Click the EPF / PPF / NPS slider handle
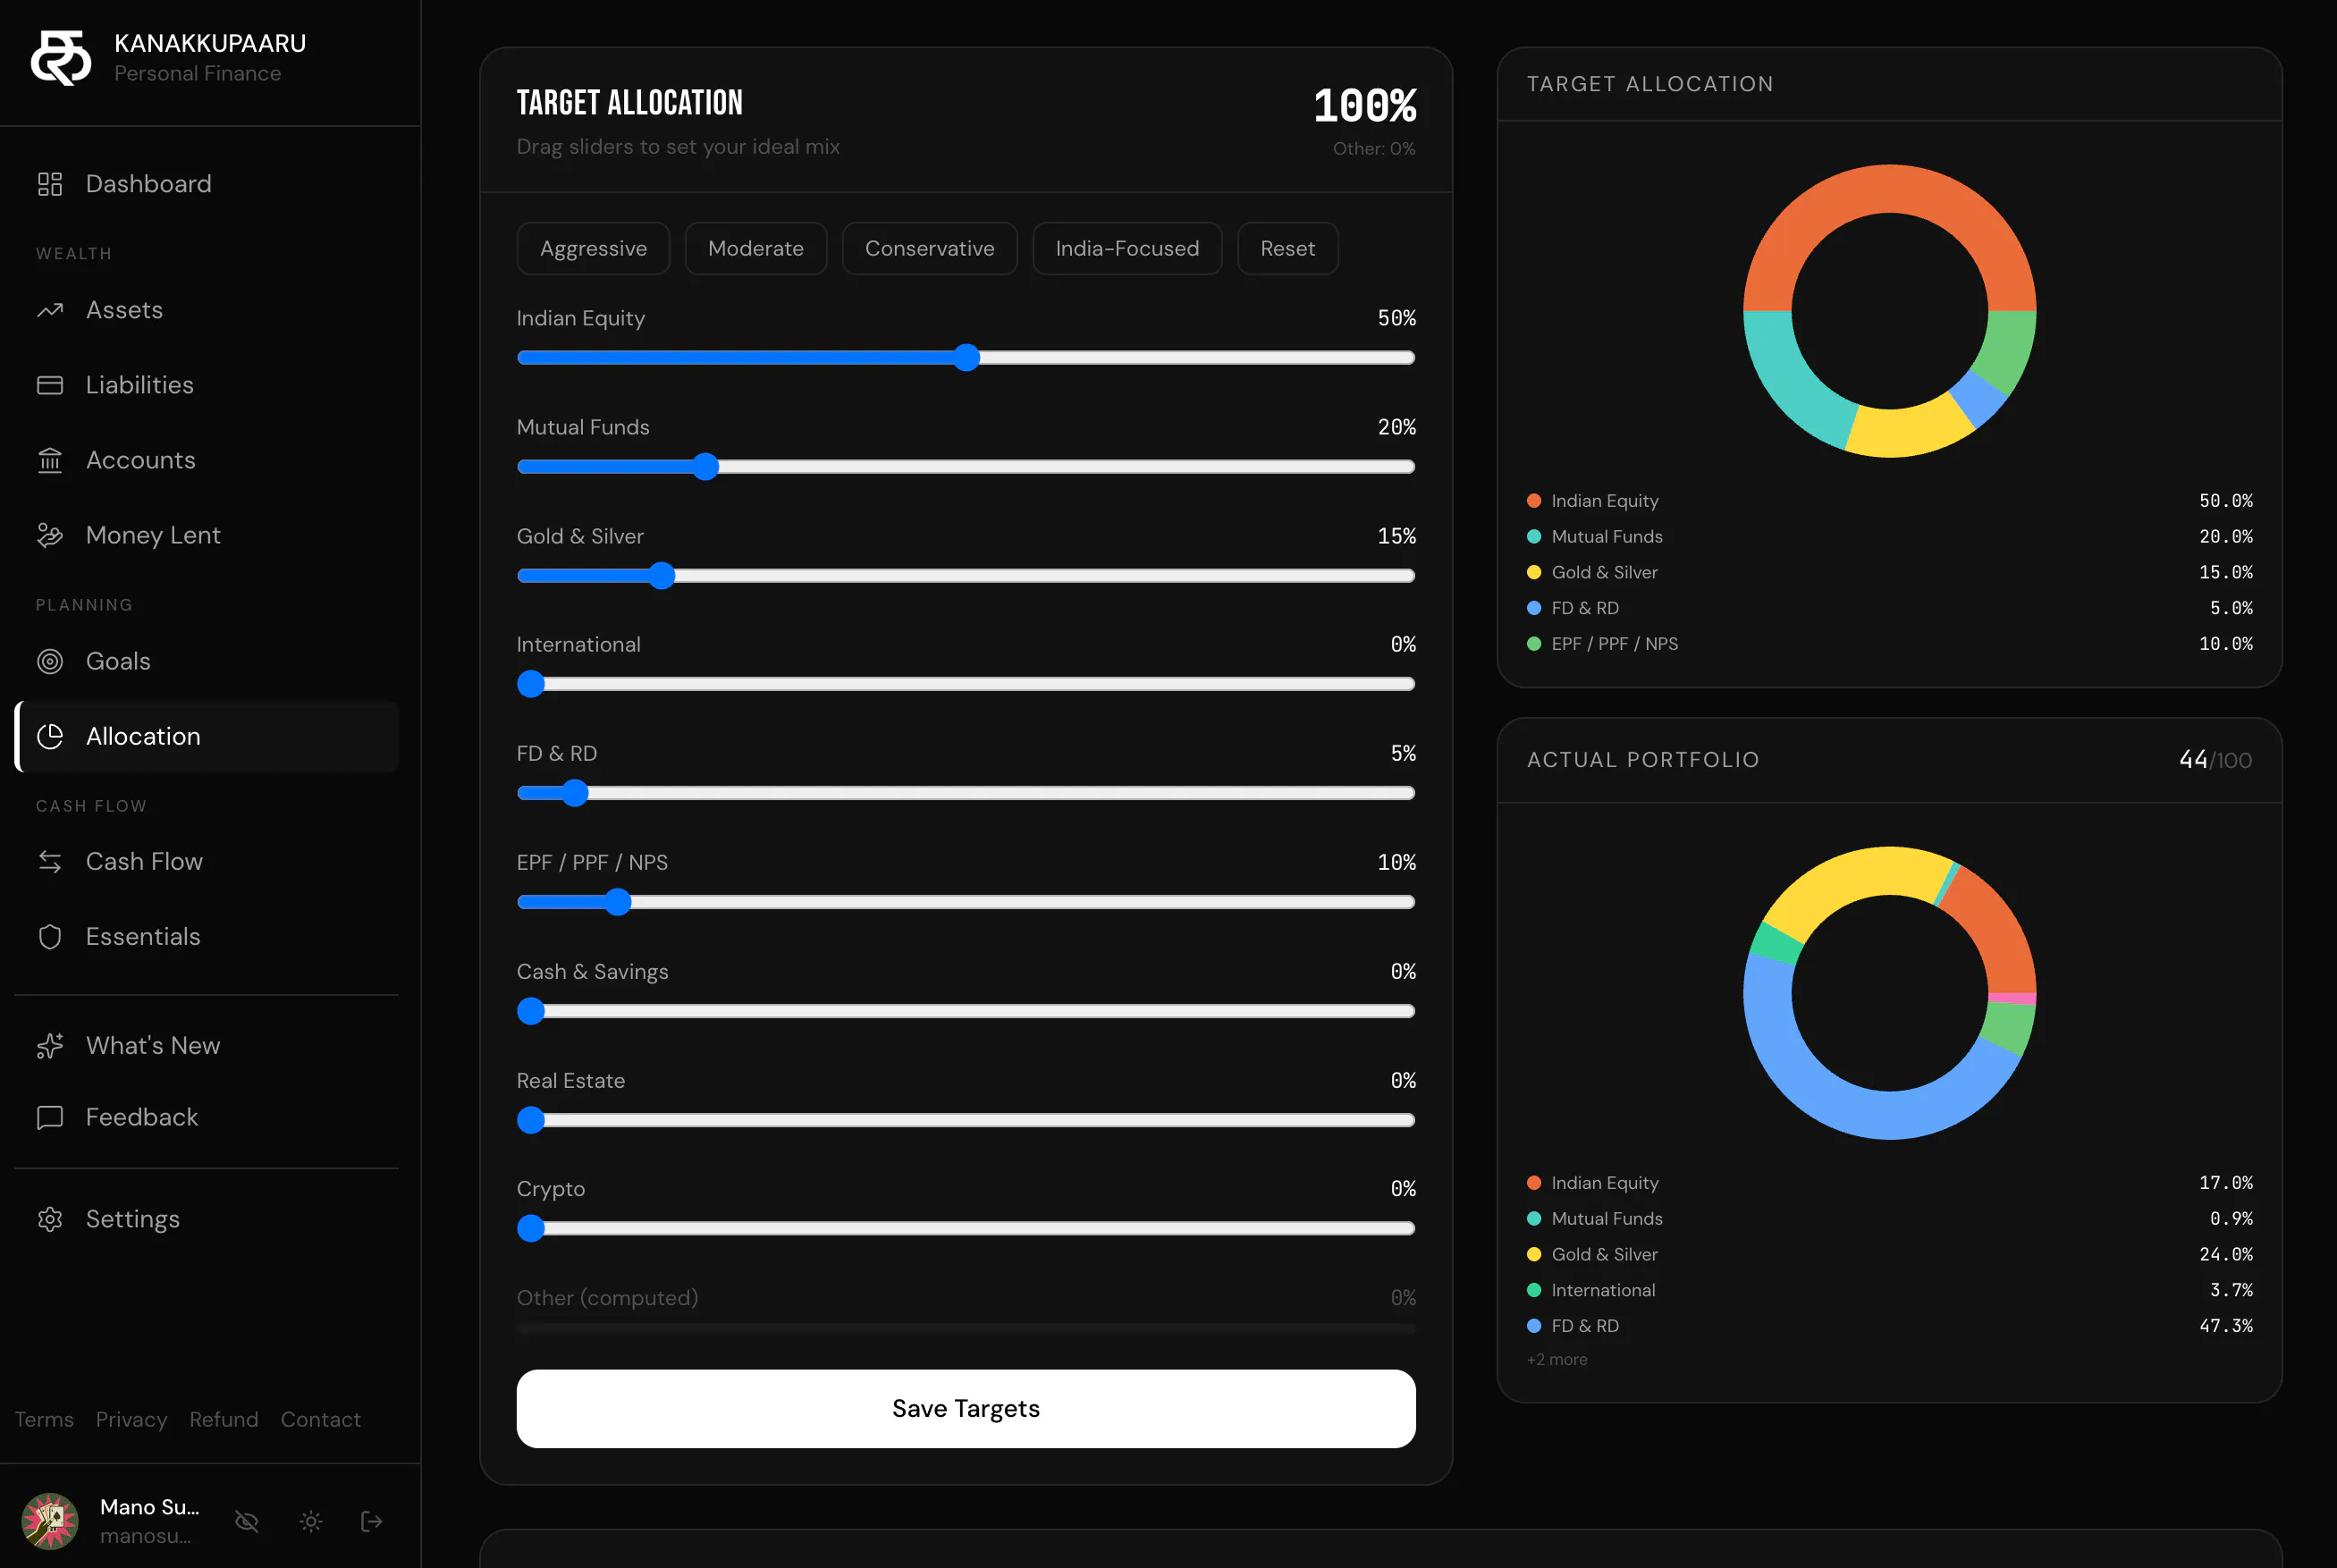This screenshot has width=2337, height=1568. click(618, 902)
